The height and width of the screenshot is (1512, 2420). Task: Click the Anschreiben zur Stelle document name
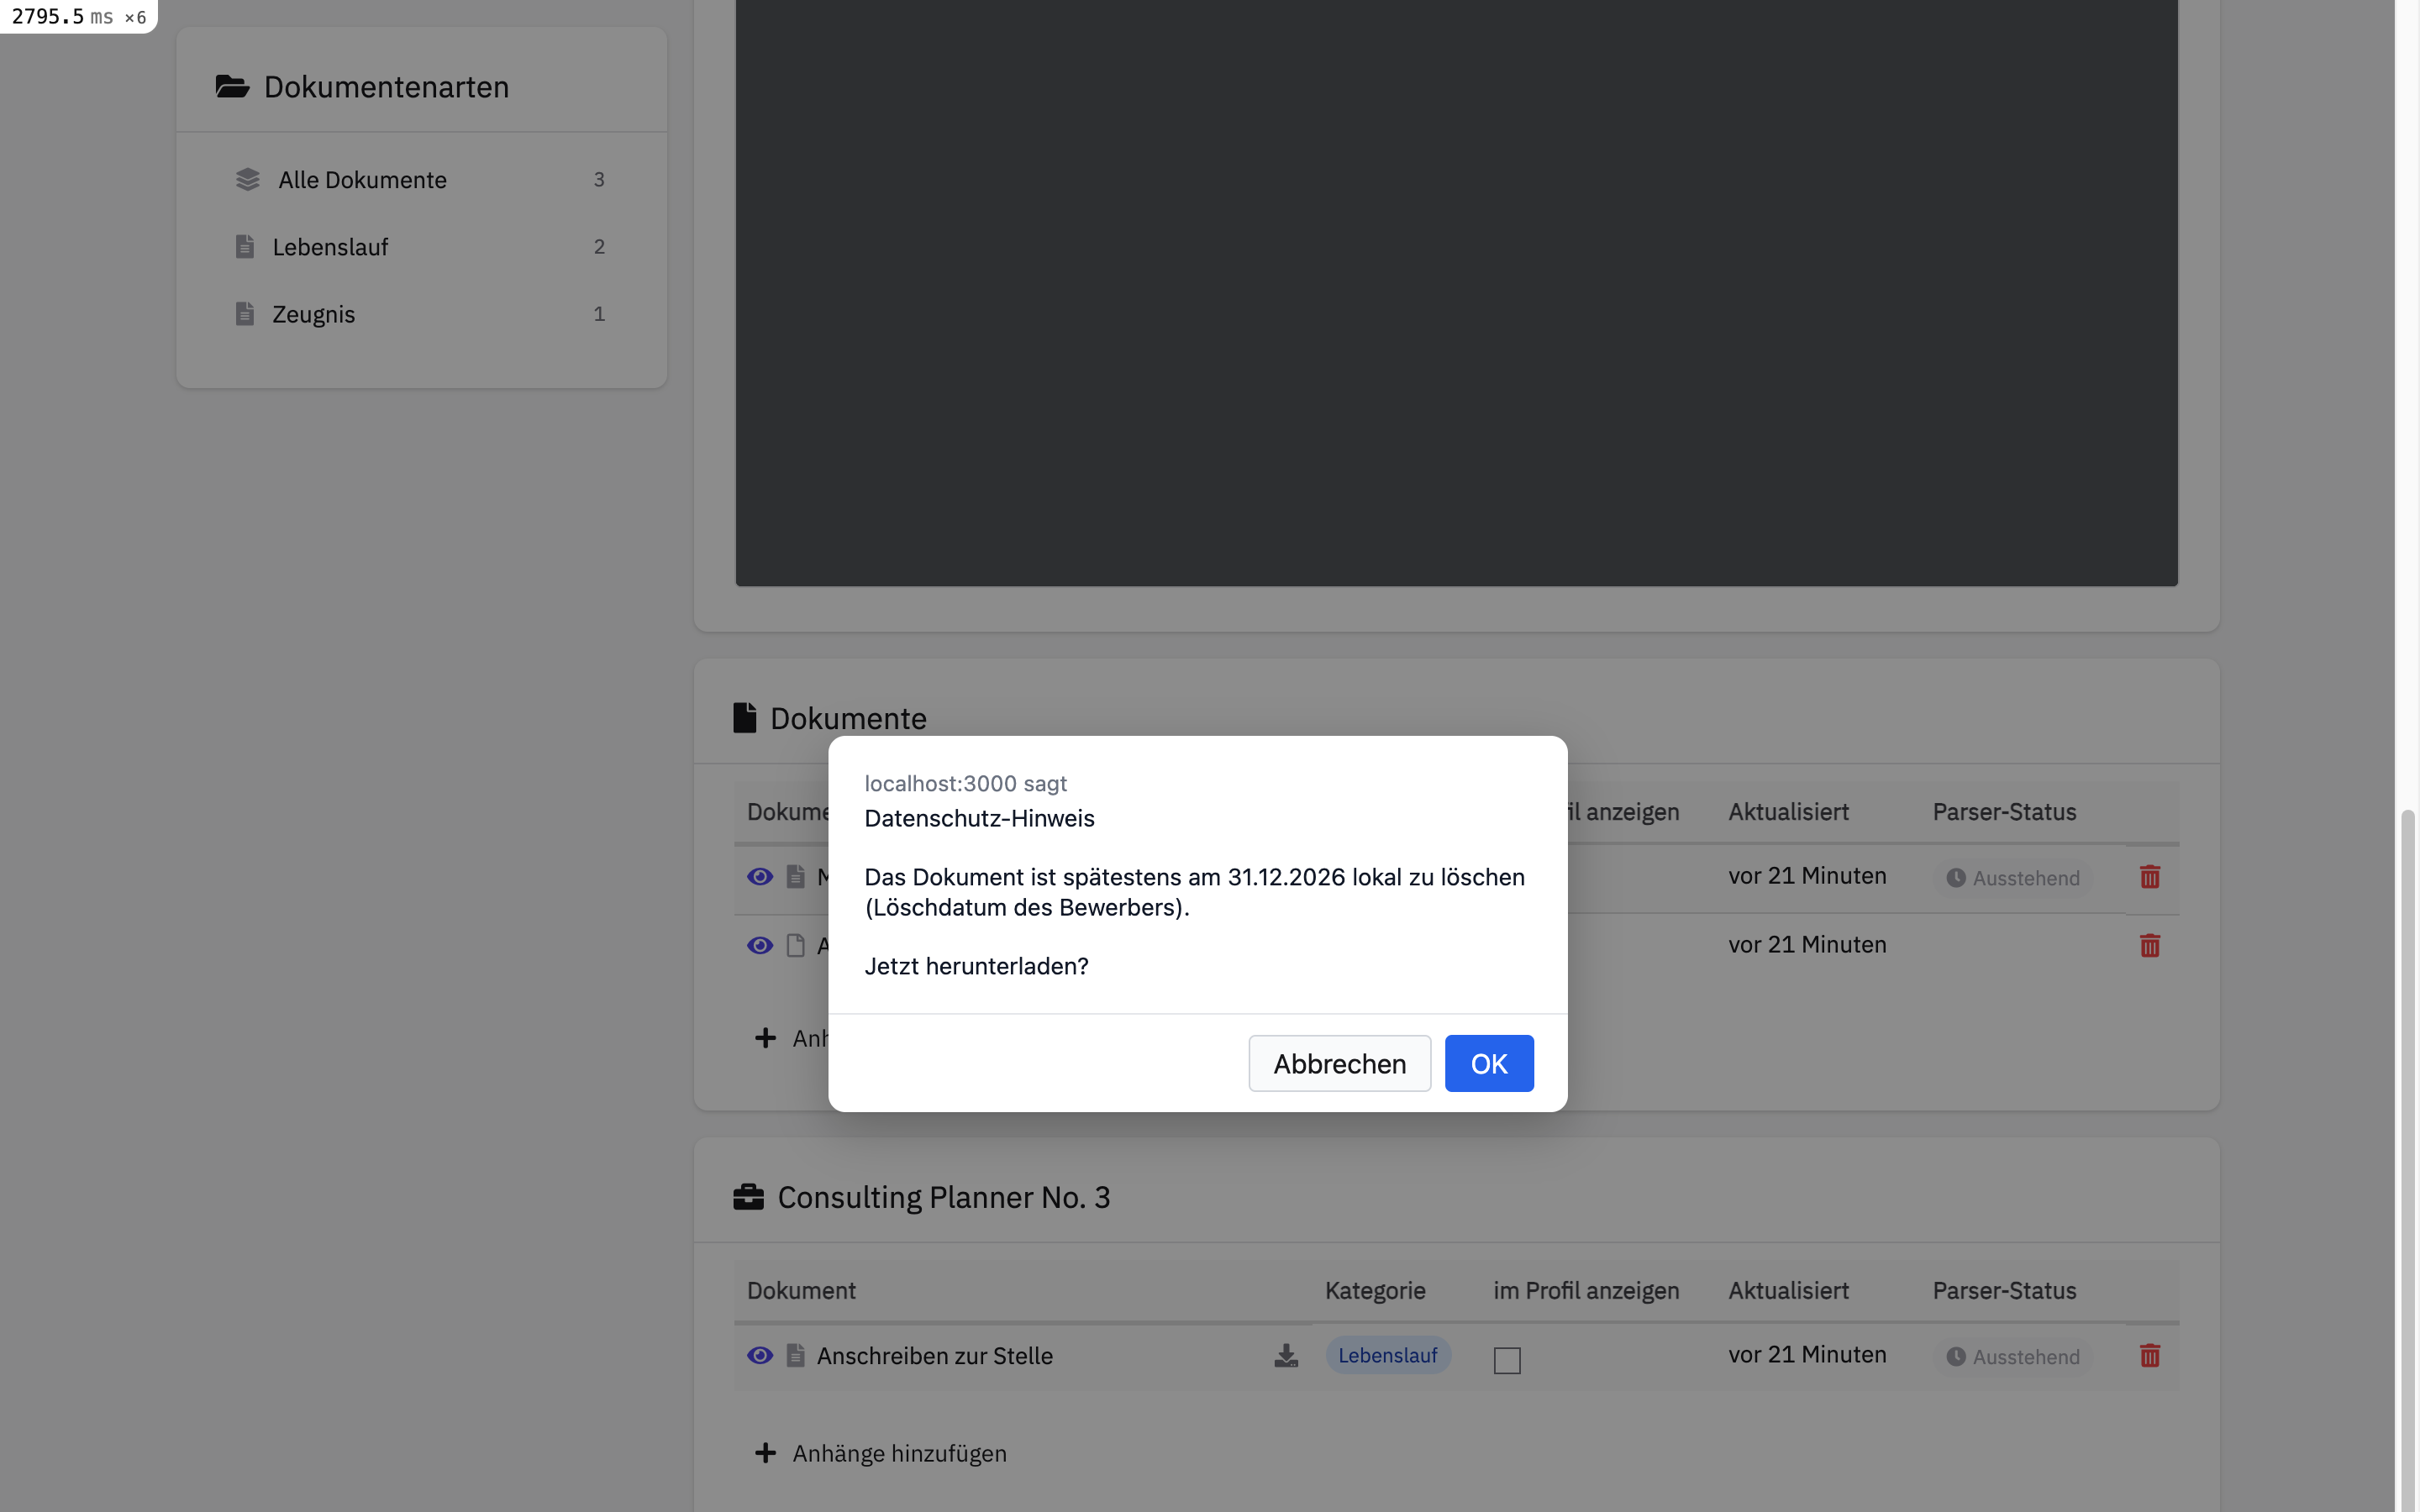pos(934,1356)
